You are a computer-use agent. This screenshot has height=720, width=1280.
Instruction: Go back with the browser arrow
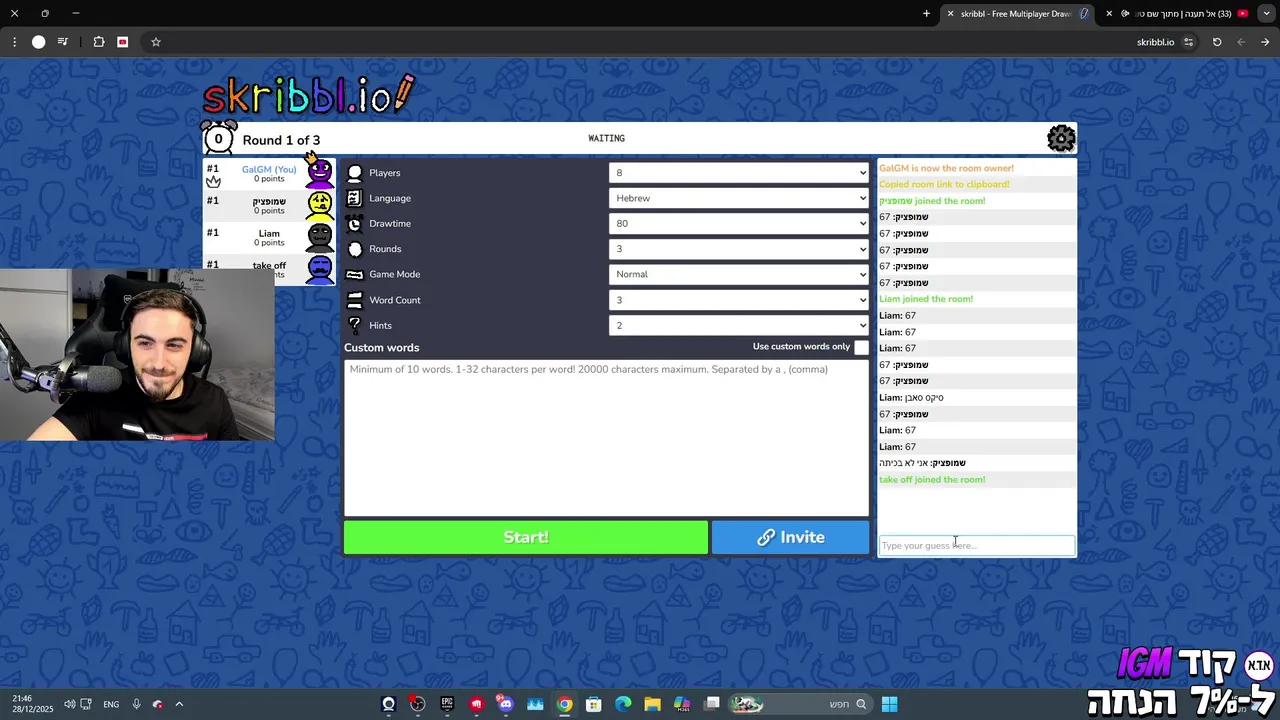coord(1265,42)
